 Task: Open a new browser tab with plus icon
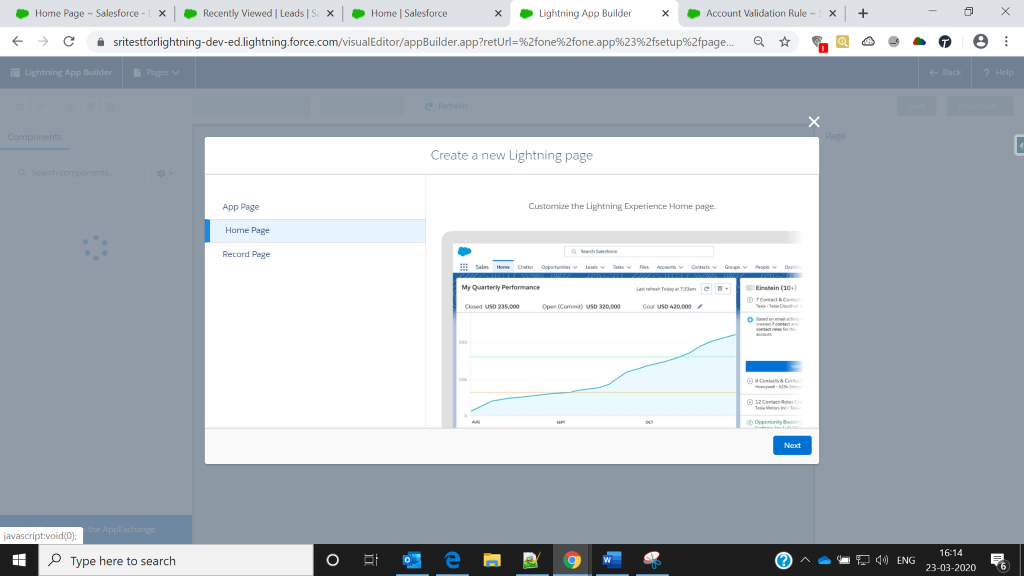(863, 13)
